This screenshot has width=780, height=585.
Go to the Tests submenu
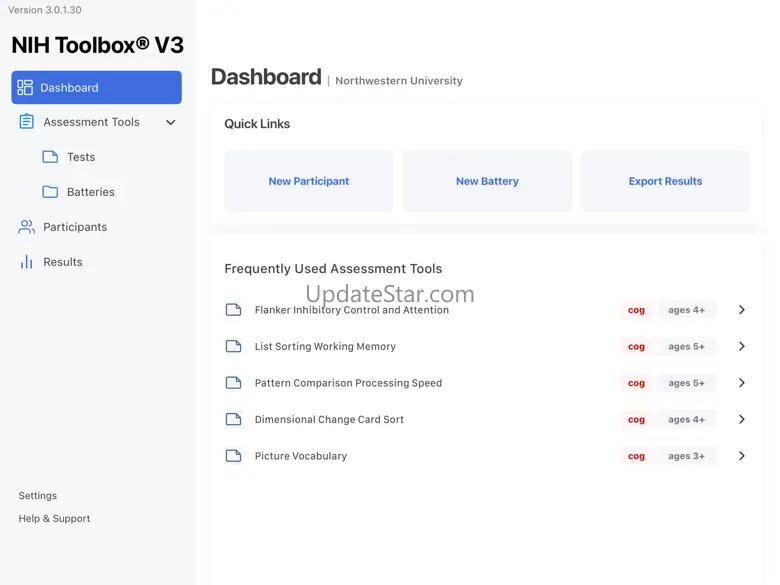81,157
